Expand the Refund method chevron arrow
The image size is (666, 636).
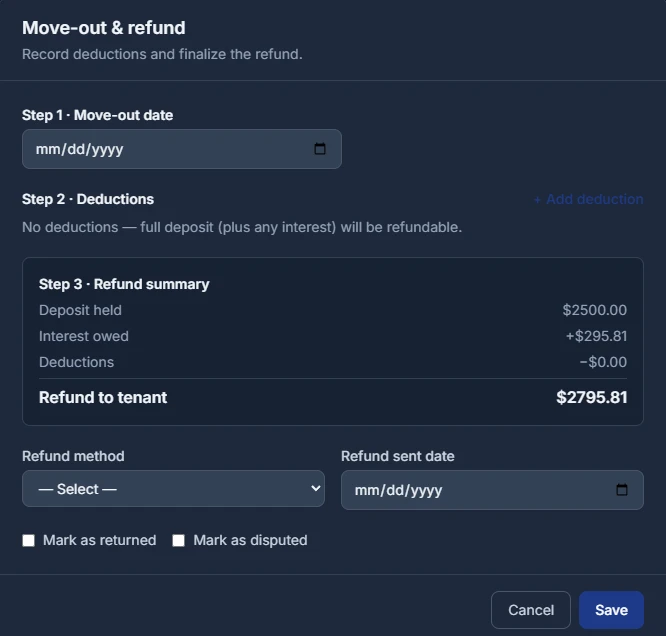pyautogui.click(x=316, y=488)
